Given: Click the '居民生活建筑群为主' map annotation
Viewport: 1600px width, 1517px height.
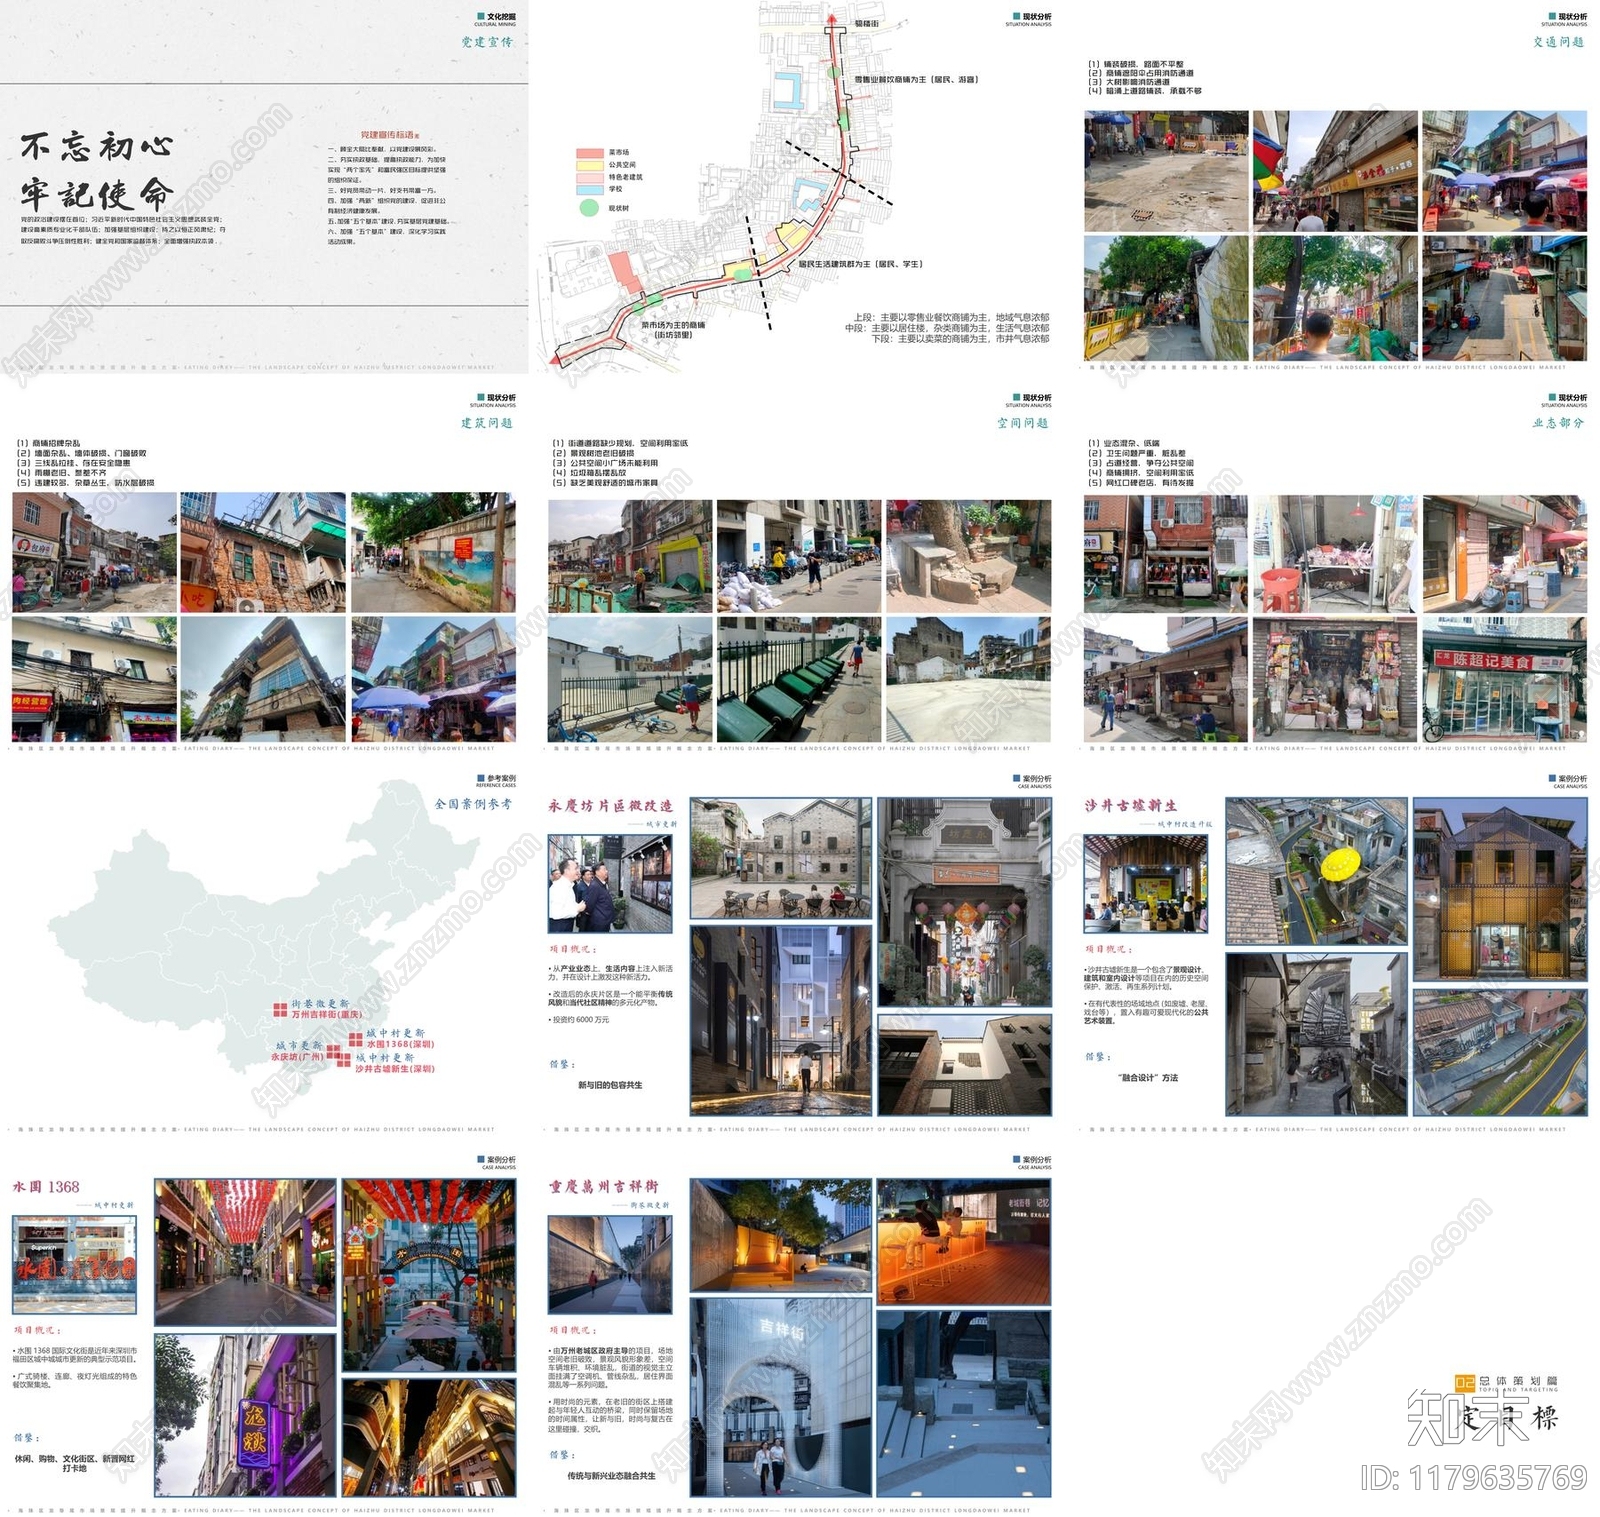Looking at the screenshot, I should [860, 264].
